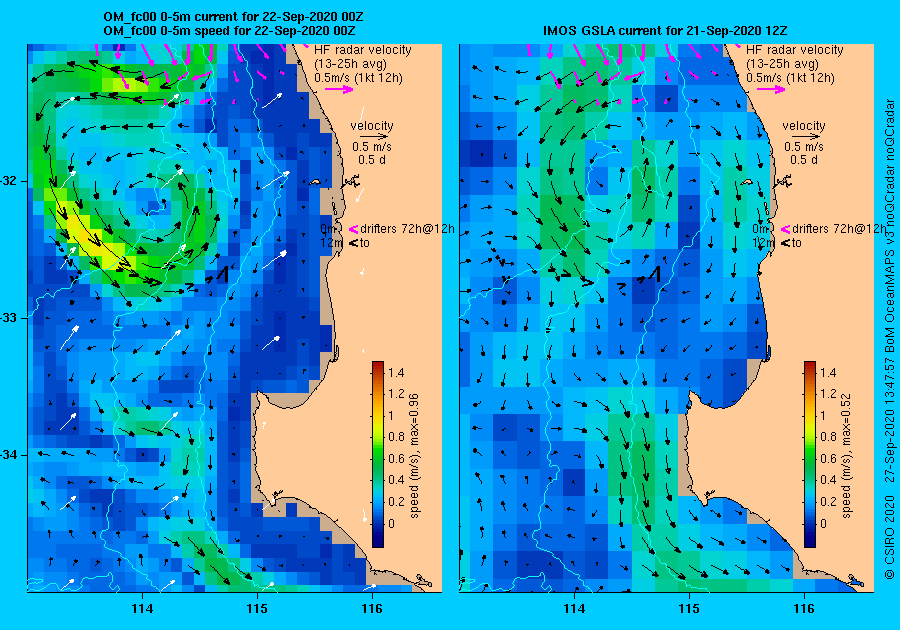
Task: Click the magenta HF radar legend arrow in right map
Action: coord(771,89)
